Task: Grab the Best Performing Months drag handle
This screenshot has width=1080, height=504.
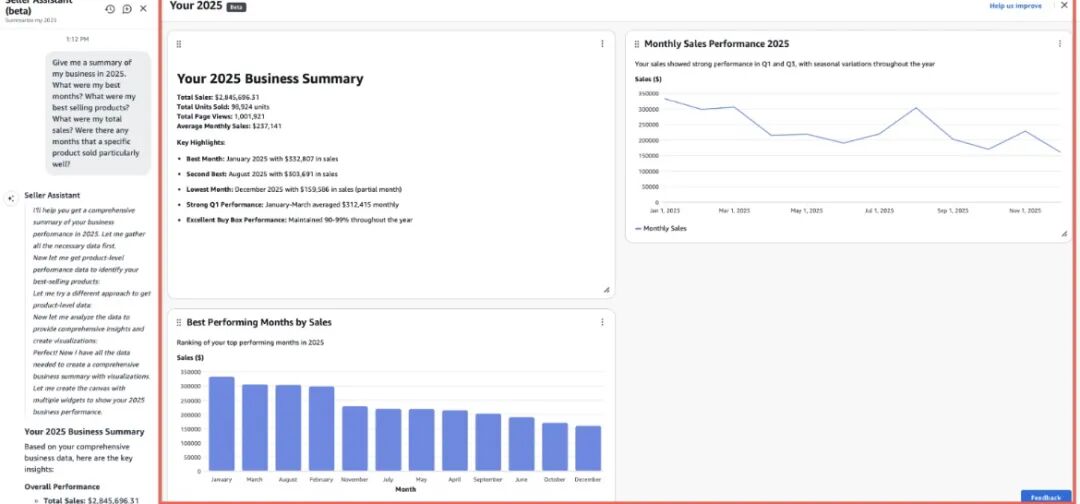Action: click(x=178, y=323)
